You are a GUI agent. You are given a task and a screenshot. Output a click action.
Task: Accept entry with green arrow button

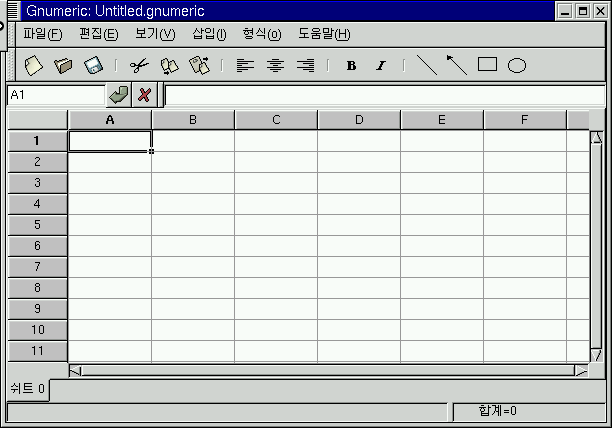click(119, 95)
